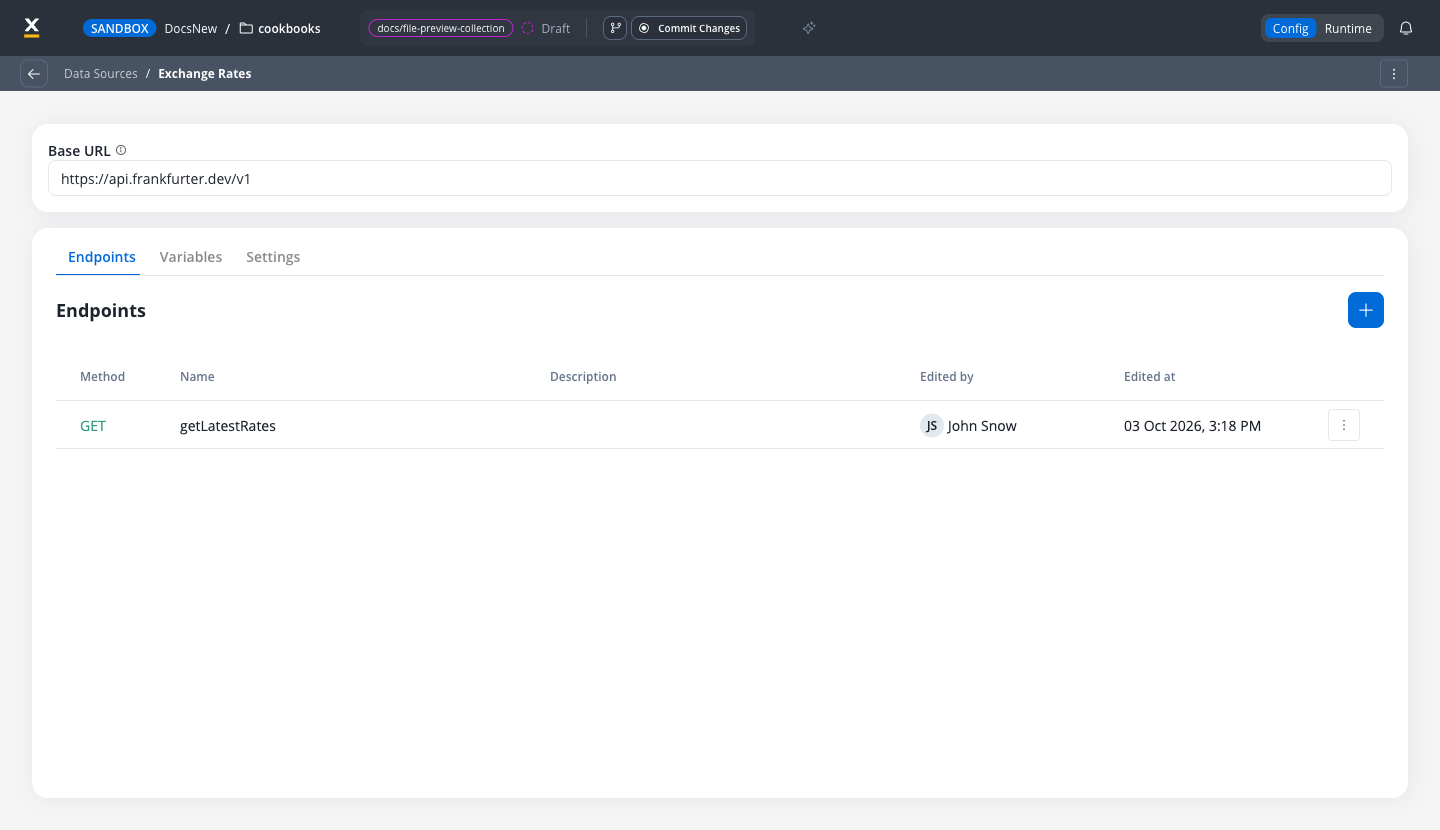Switch to the Variables tab
Screen dimensions: 1440x830
pyautogui.click(x=191, y=257)
